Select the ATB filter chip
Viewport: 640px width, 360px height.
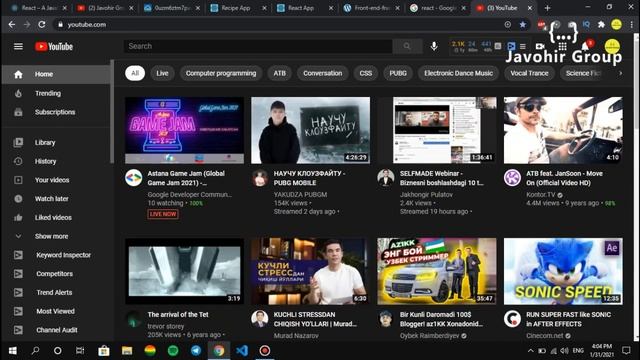point(280,73)
